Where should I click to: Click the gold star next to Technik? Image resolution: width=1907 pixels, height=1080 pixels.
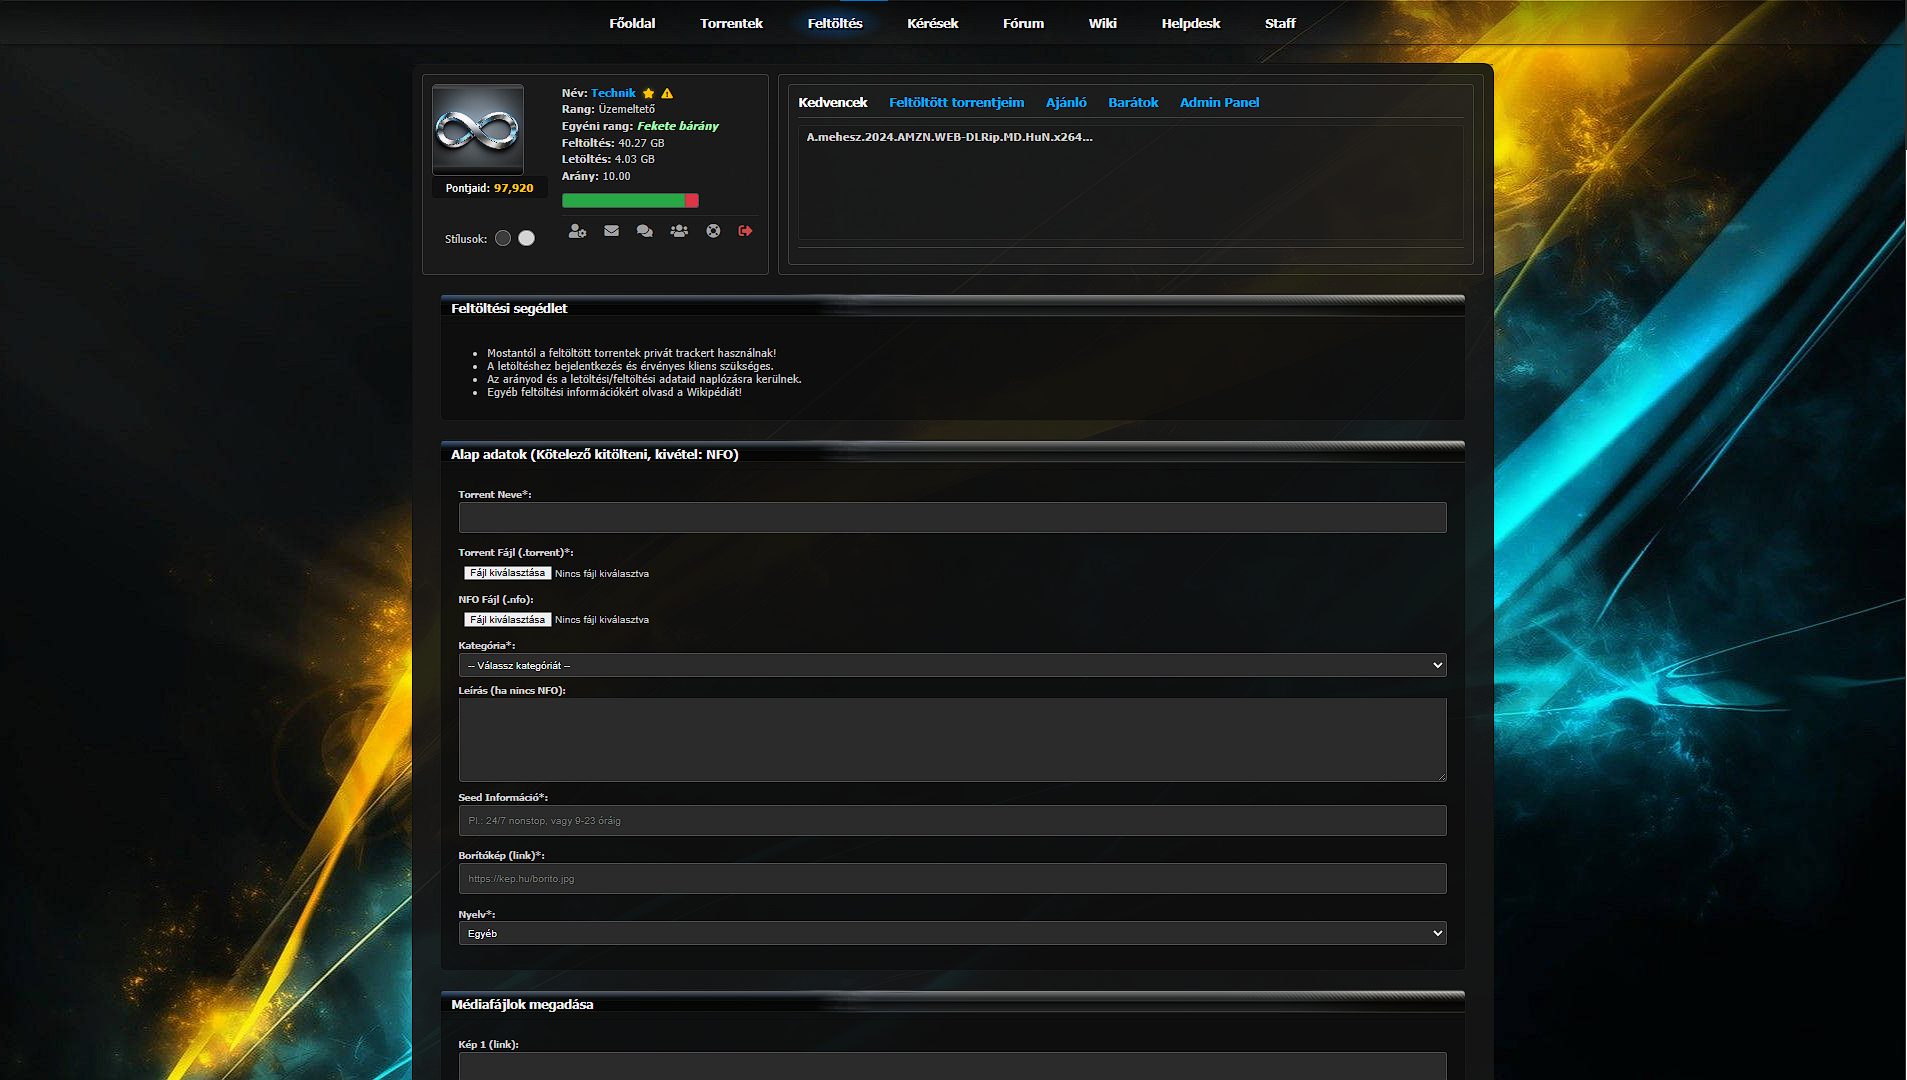648,93
